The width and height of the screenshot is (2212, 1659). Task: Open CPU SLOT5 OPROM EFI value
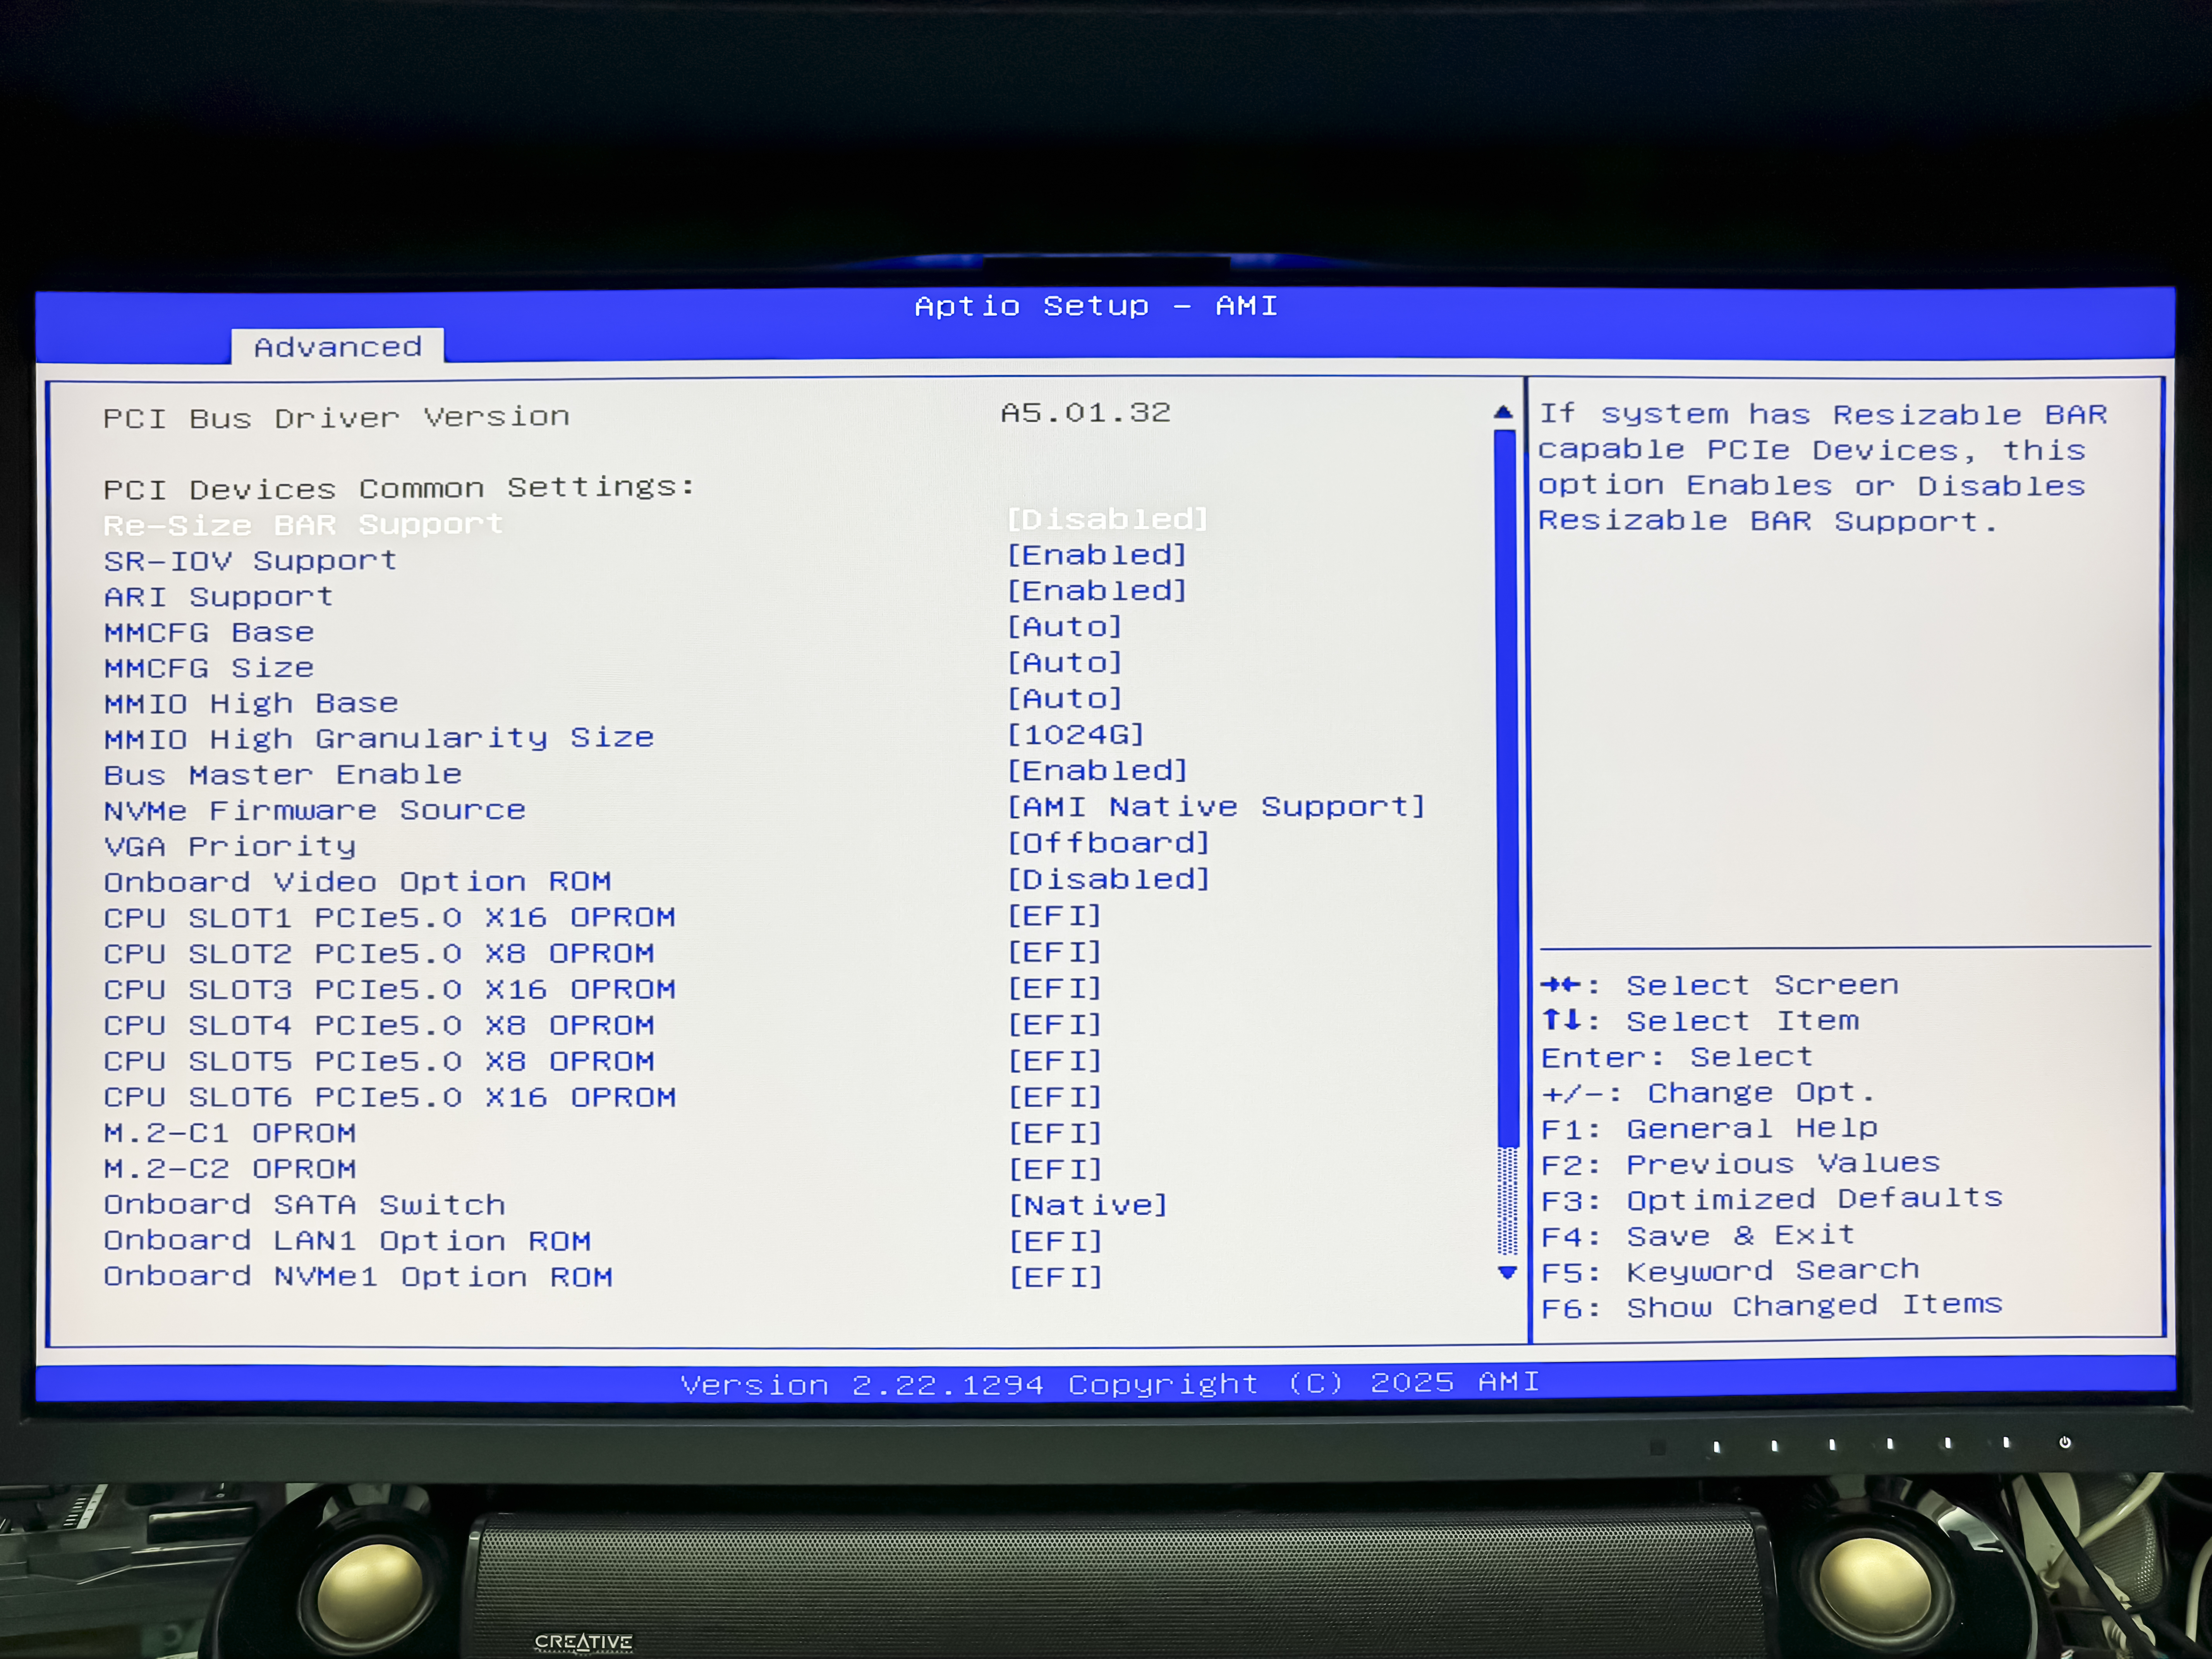[1054, 1061]
